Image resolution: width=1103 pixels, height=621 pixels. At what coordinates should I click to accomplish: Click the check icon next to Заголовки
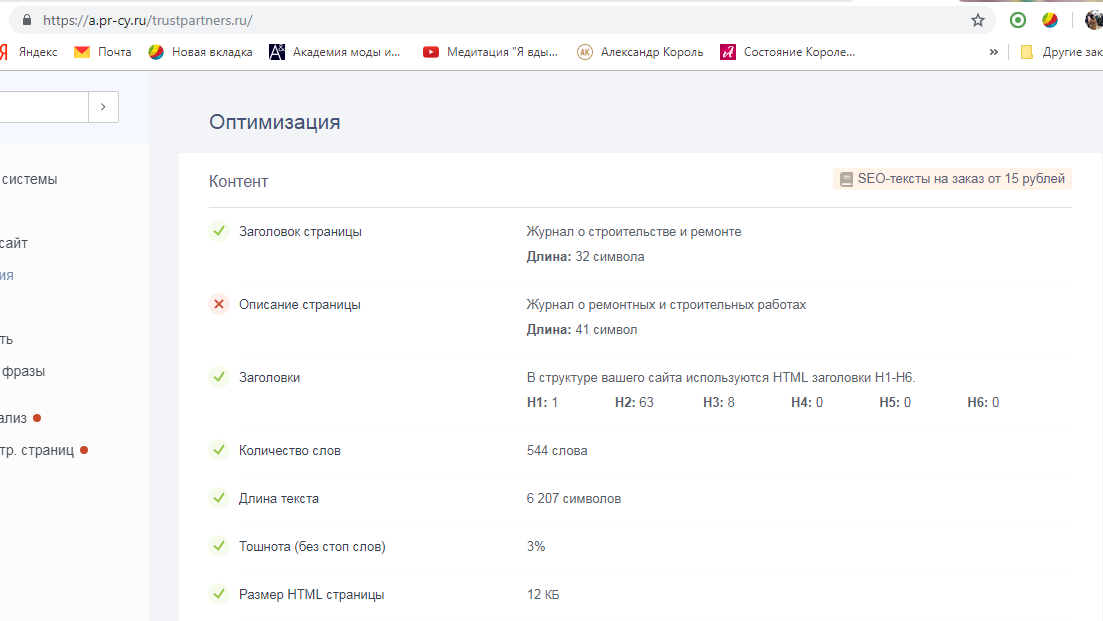click(219, 377)
